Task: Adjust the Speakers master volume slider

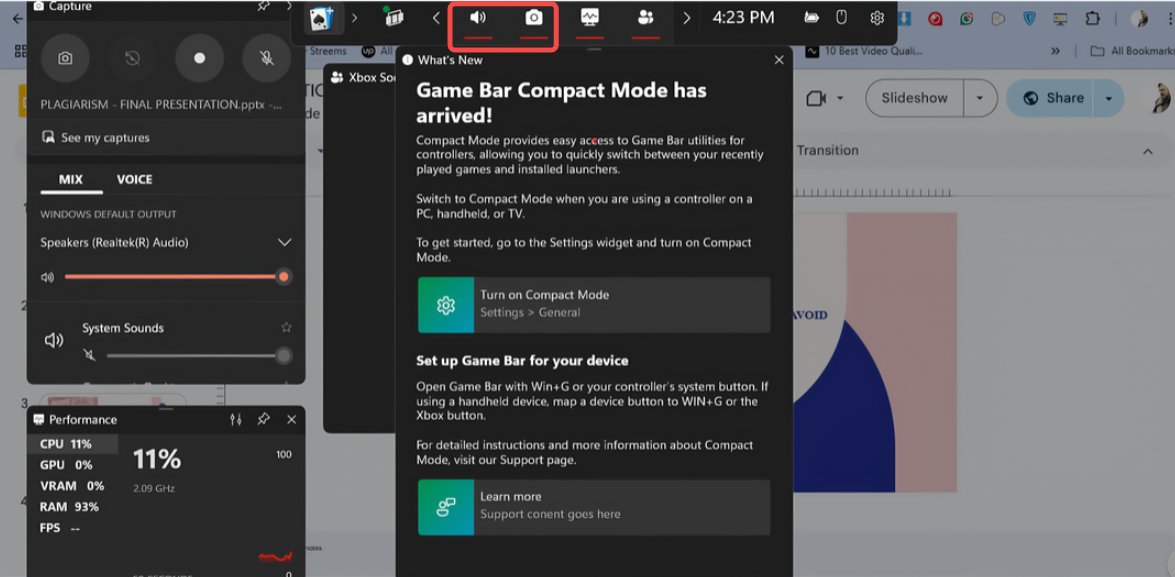Action: (177, 277)
